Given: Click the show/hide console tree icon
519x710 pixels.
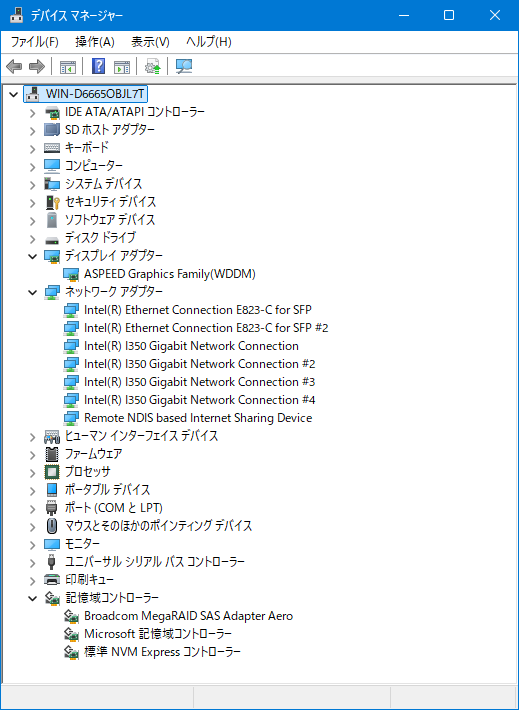Looking at the screenshot, I should (68, 67).
